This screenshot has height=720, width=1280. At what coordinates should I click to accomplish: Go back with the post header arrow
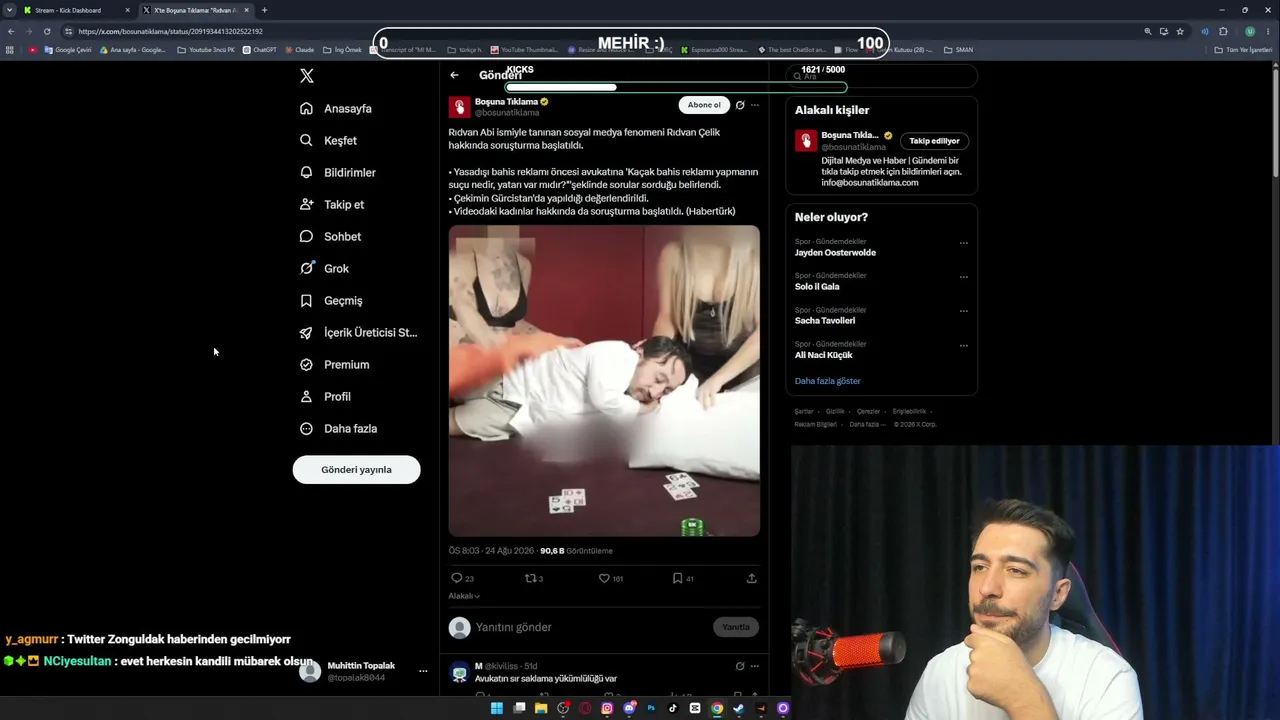click(x=454, y=75)
